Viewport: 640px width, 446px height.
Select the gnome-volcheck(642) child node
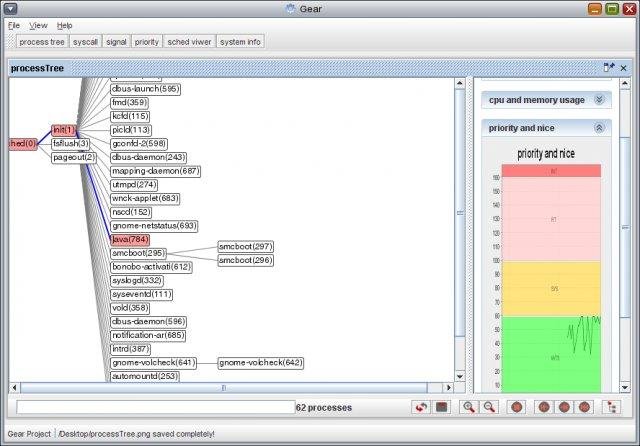pos(261,363)
